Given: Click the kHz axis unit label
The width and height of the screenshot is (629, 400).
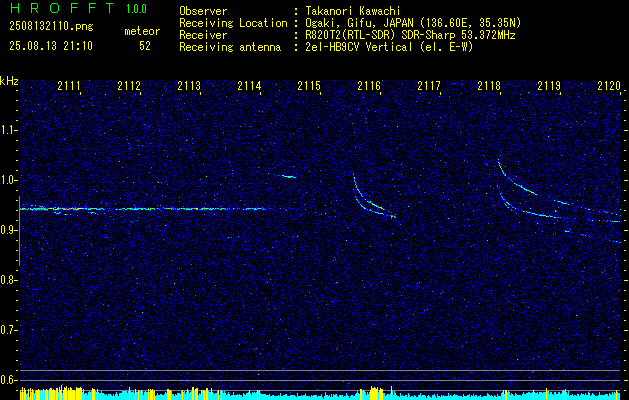Looking at the screenshot, I should point(9,81).
